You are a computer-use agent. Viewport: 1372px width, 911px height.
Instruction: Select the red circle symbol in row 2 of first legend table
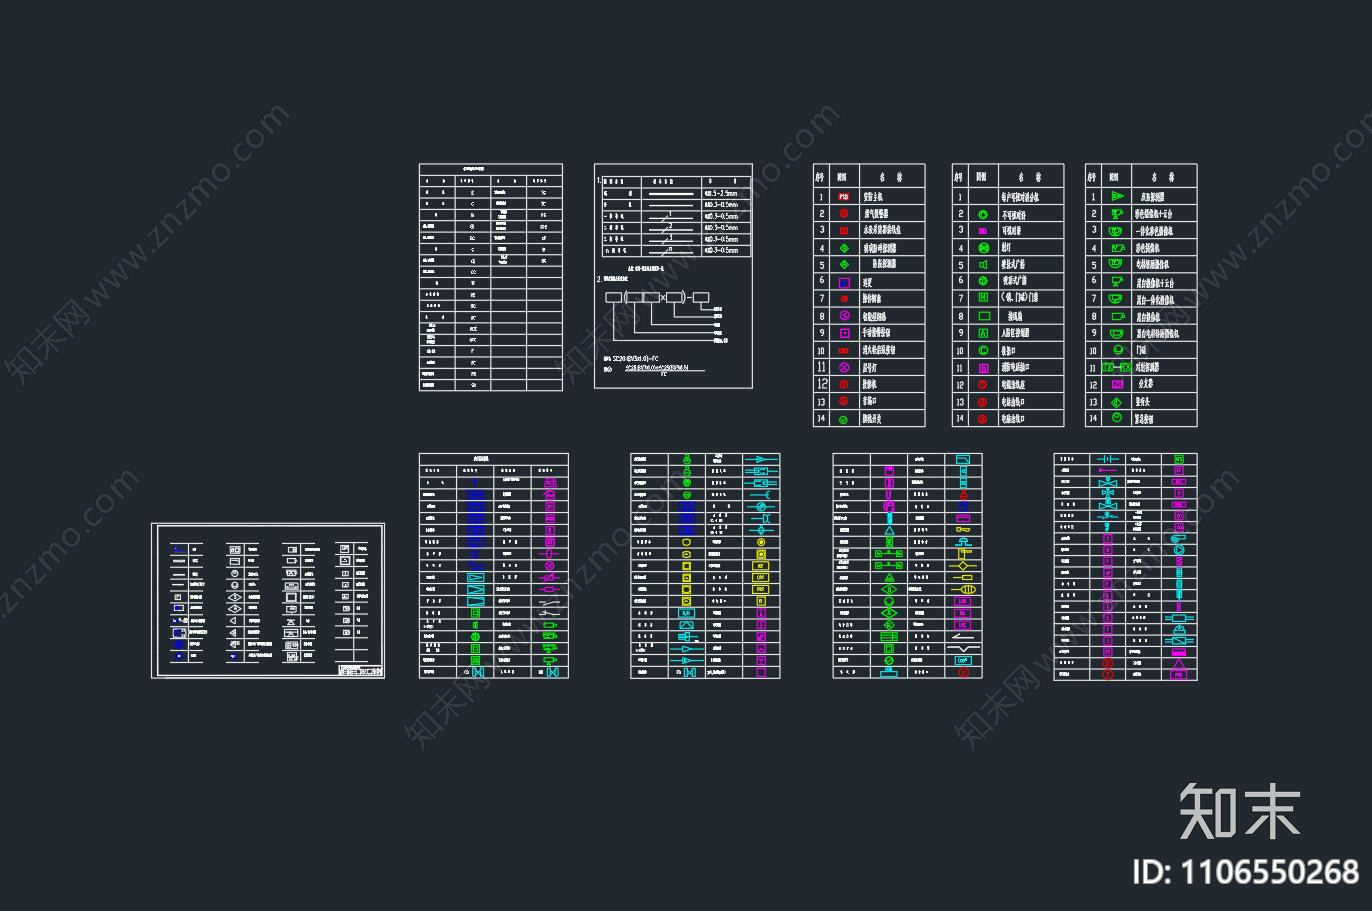[843, 214]
